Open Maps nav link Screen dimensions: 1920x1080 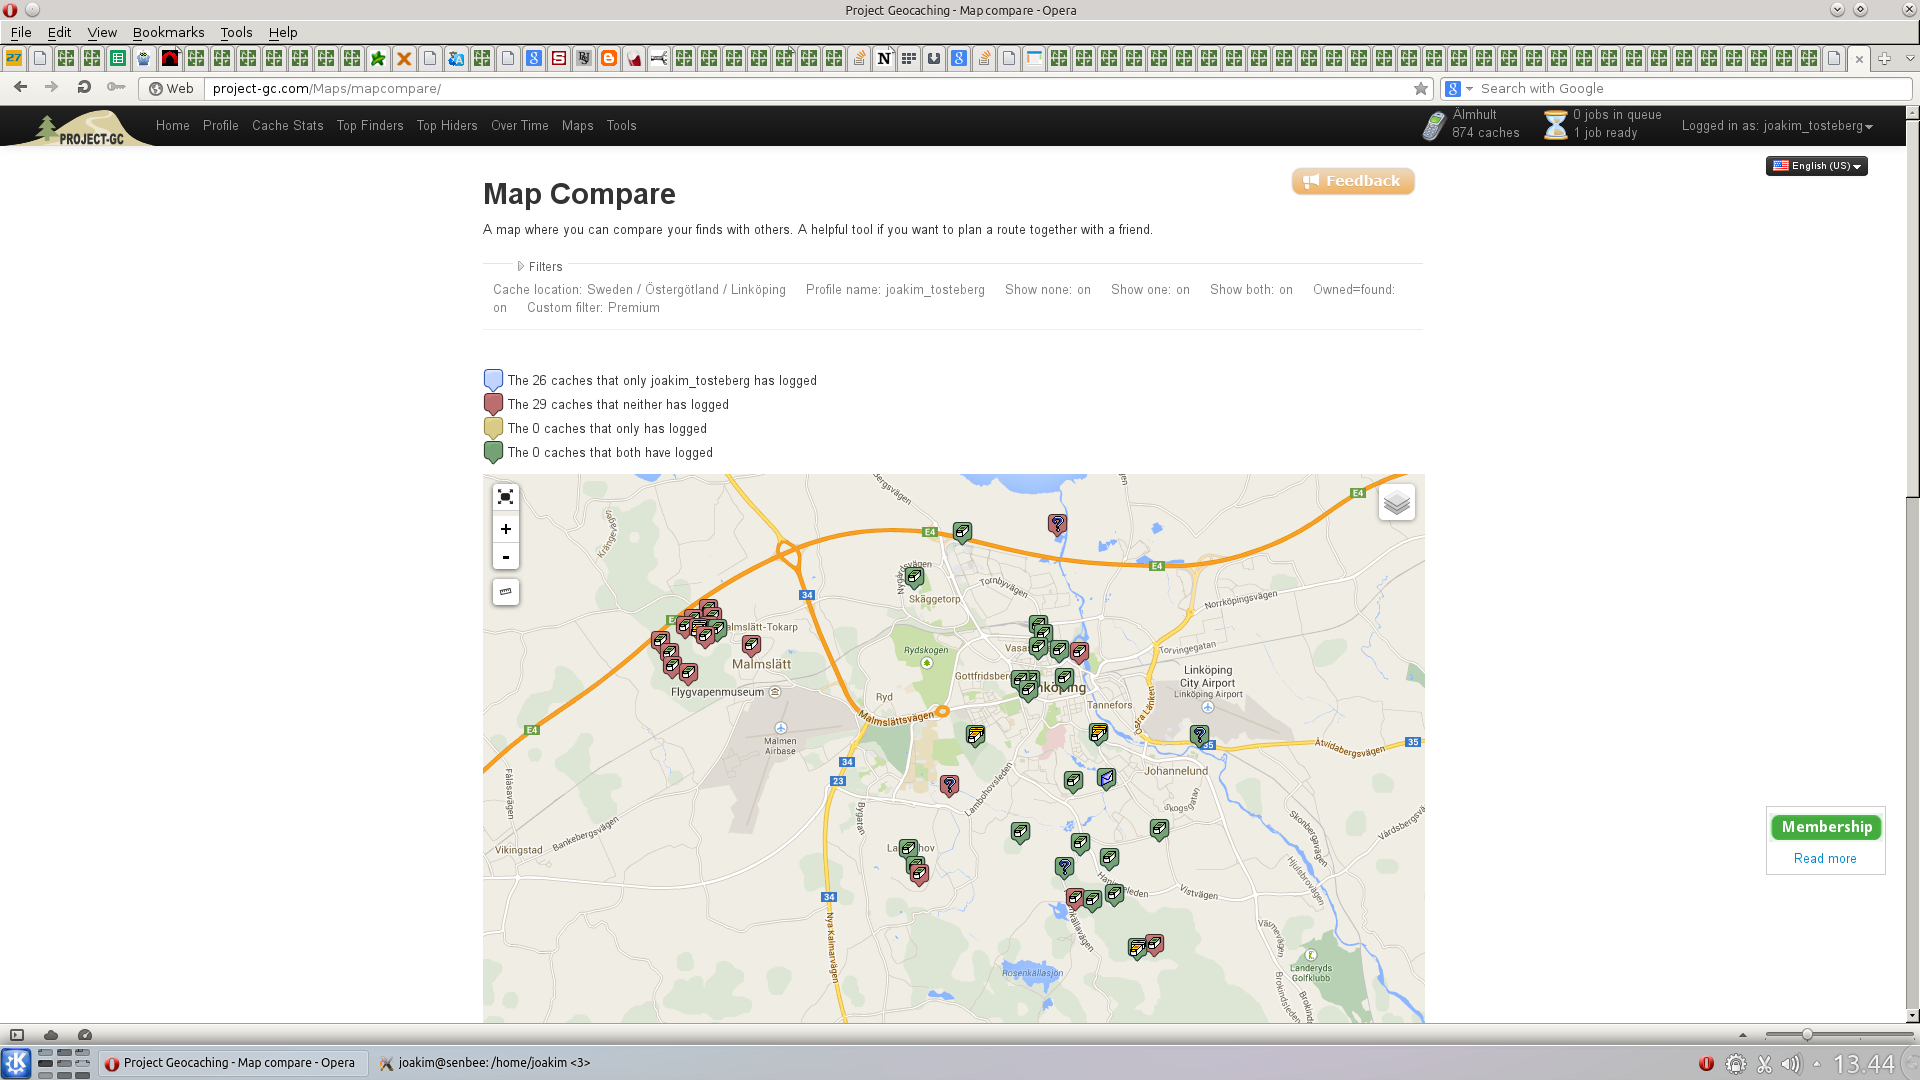click(578, 126)
